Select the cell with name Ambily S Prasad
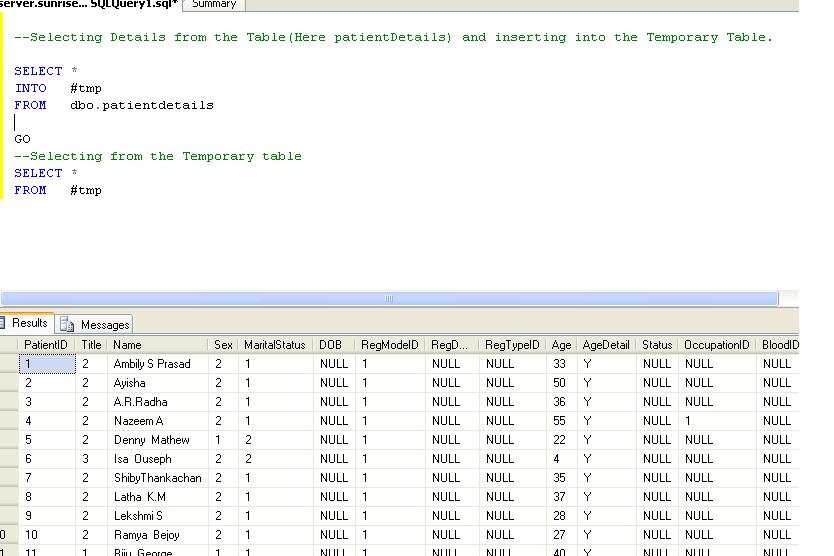The height and width of the screenshot is (556, 834). click(x=157, y=364)
